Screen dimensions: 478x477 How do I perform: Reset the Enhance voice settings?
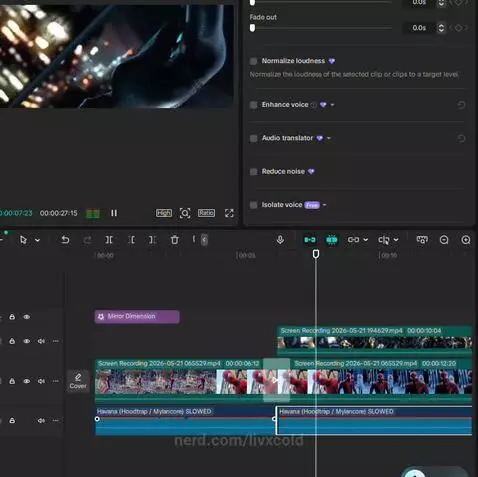coord(461,105)
